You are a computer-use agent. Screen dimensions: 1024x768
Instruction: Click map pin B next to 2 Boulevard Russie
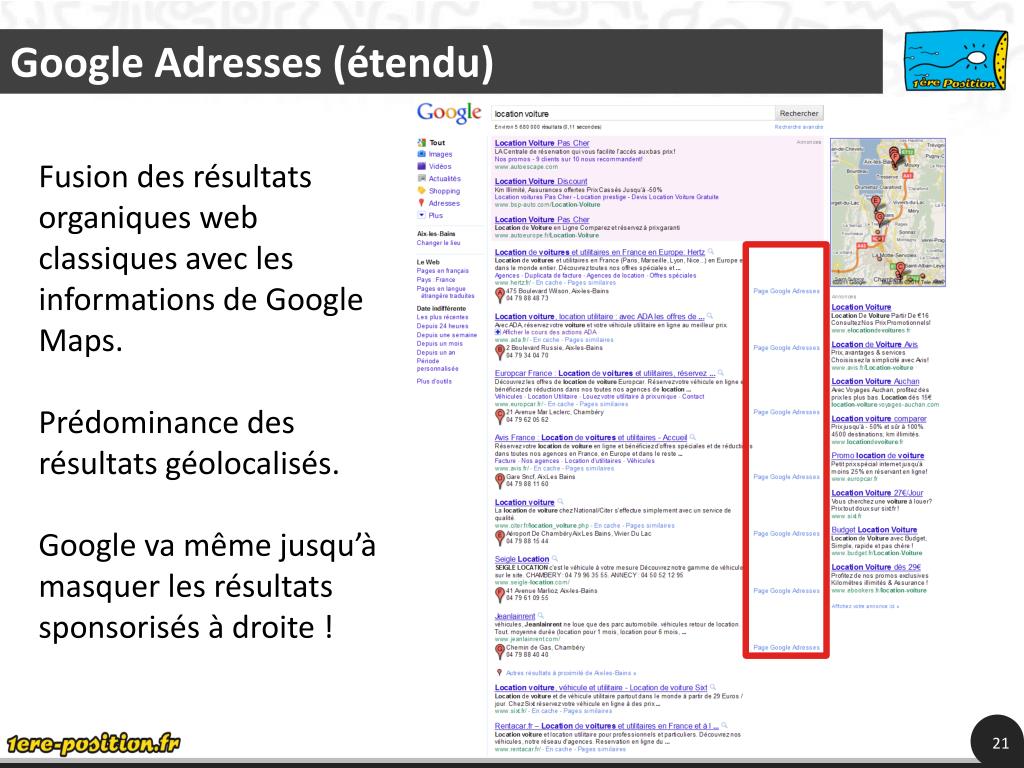500,351
